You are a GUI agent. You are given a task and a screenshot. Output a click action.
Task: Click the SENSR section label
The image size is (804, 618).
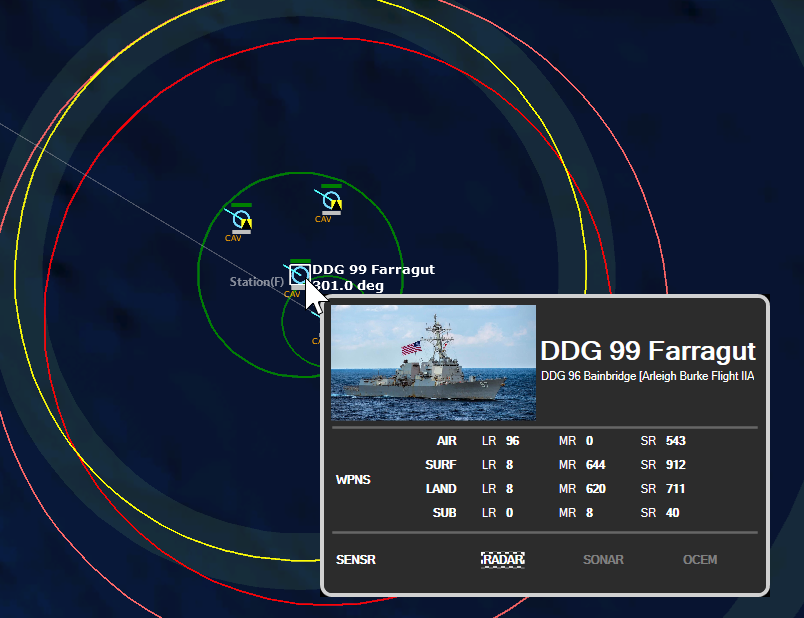tap(356, 560)
